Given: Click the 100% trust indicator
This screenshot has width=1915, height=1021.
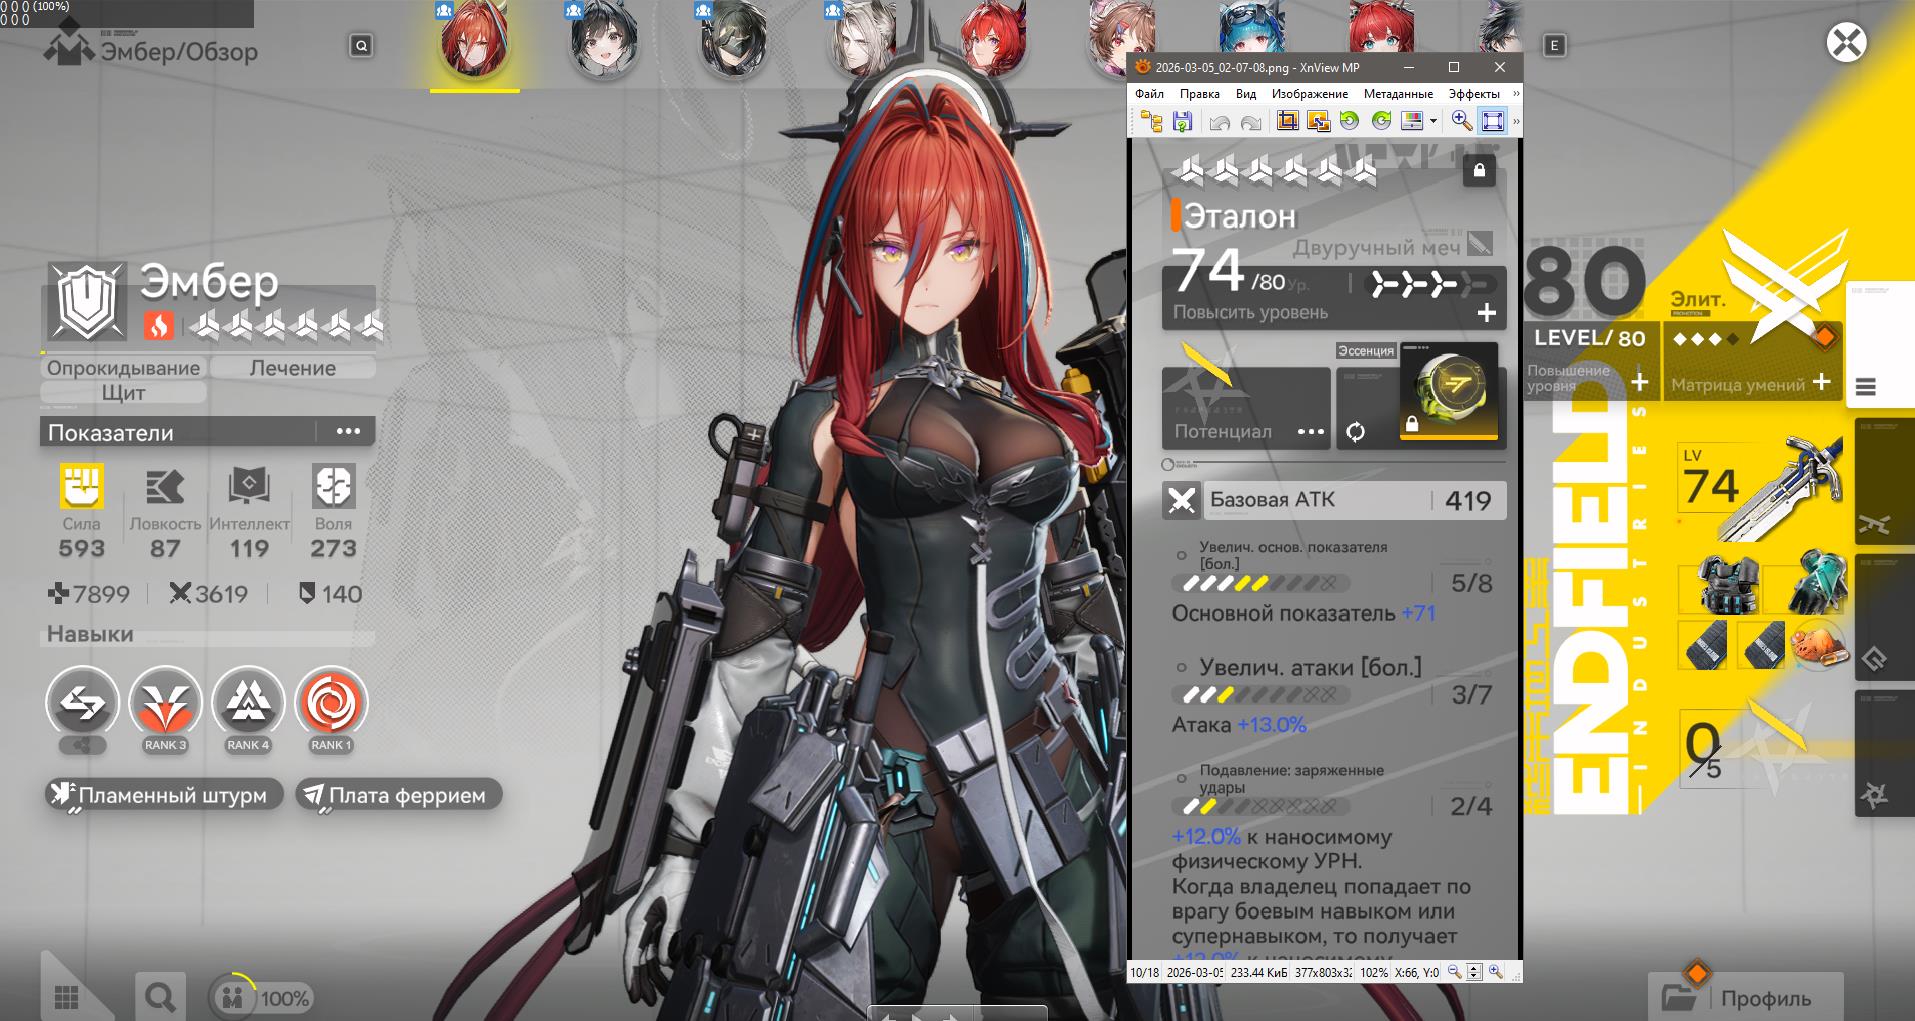Looking at the screenshot, I should [261, 997].
